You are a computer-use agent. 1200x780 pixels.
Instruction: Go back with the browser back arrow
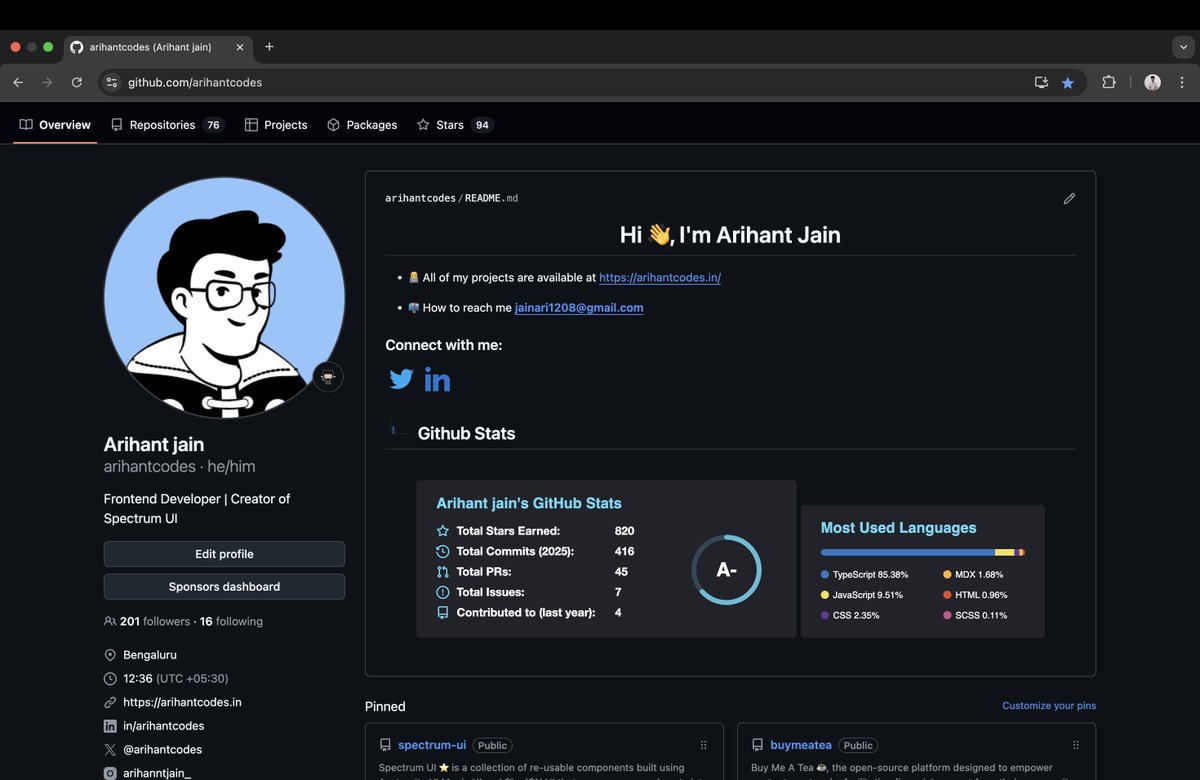tap(18, 82)
